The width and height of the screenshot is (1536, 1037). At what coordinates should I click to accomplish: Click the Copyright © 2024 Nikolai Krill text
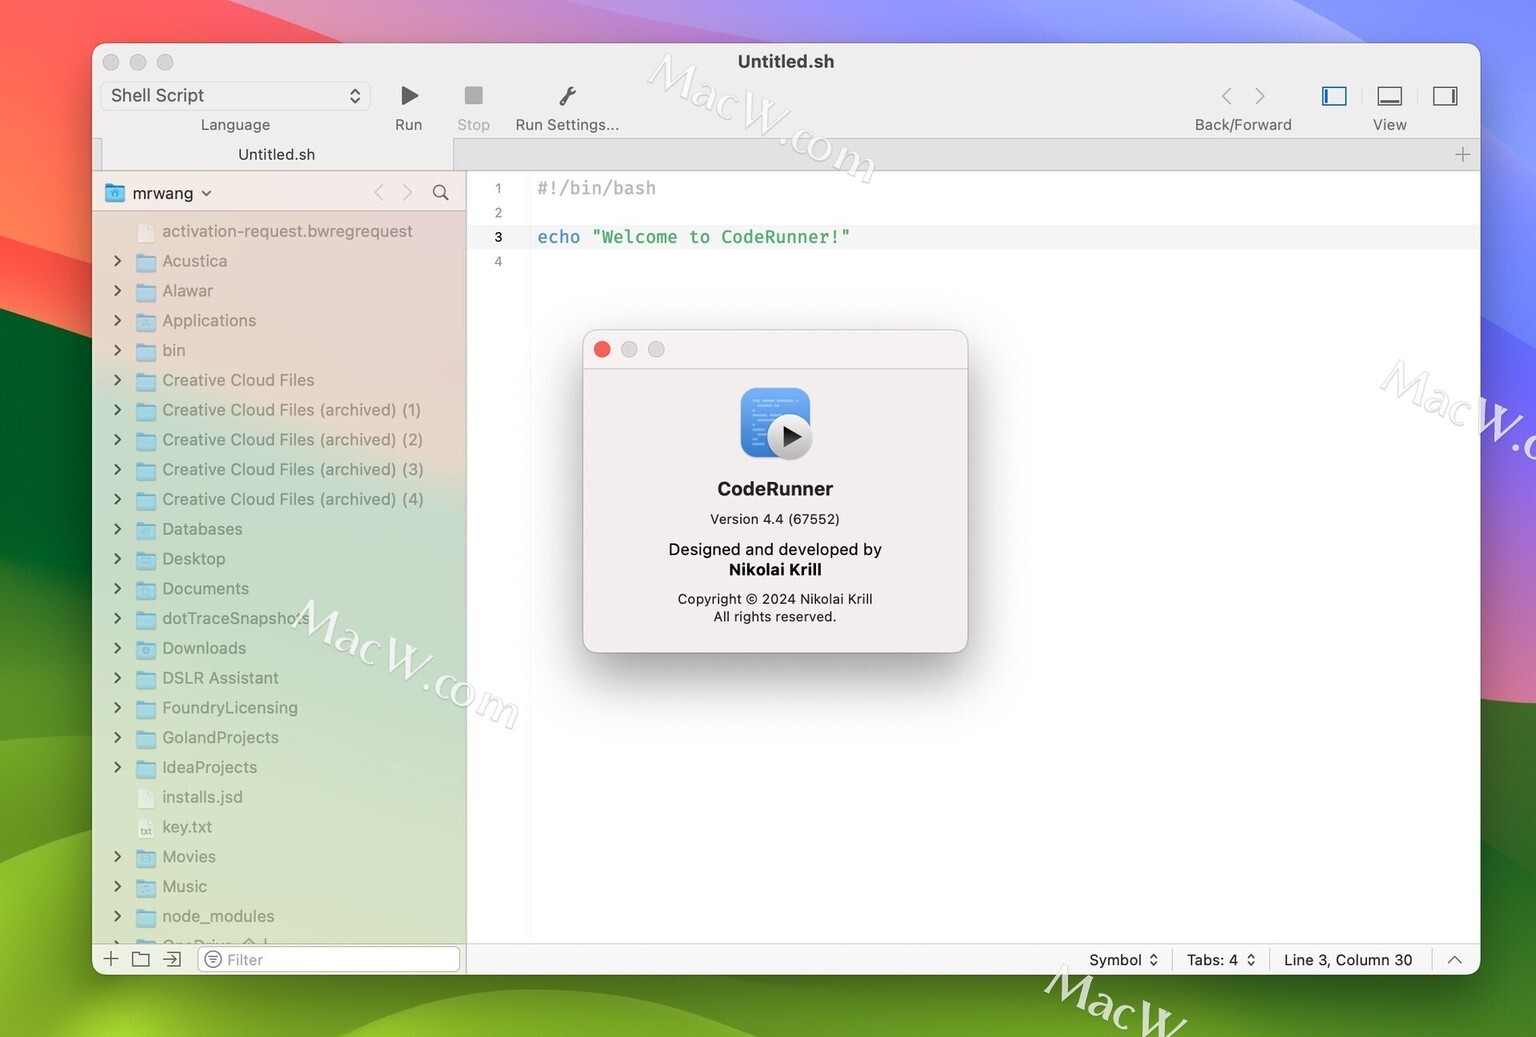775,599
